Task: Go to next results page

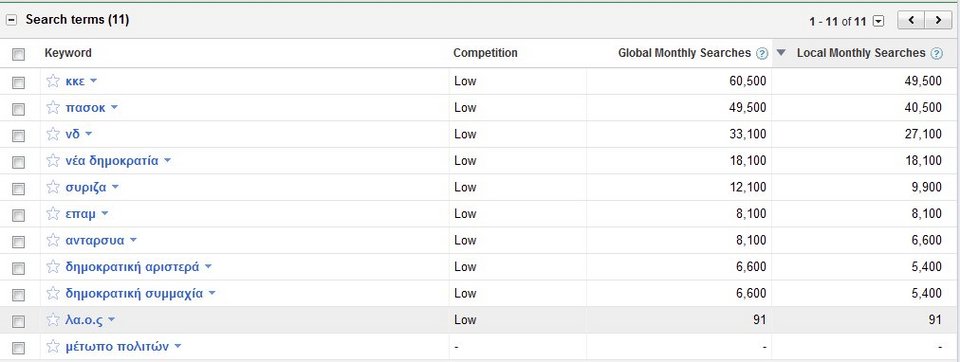Action: pos(938,20)
